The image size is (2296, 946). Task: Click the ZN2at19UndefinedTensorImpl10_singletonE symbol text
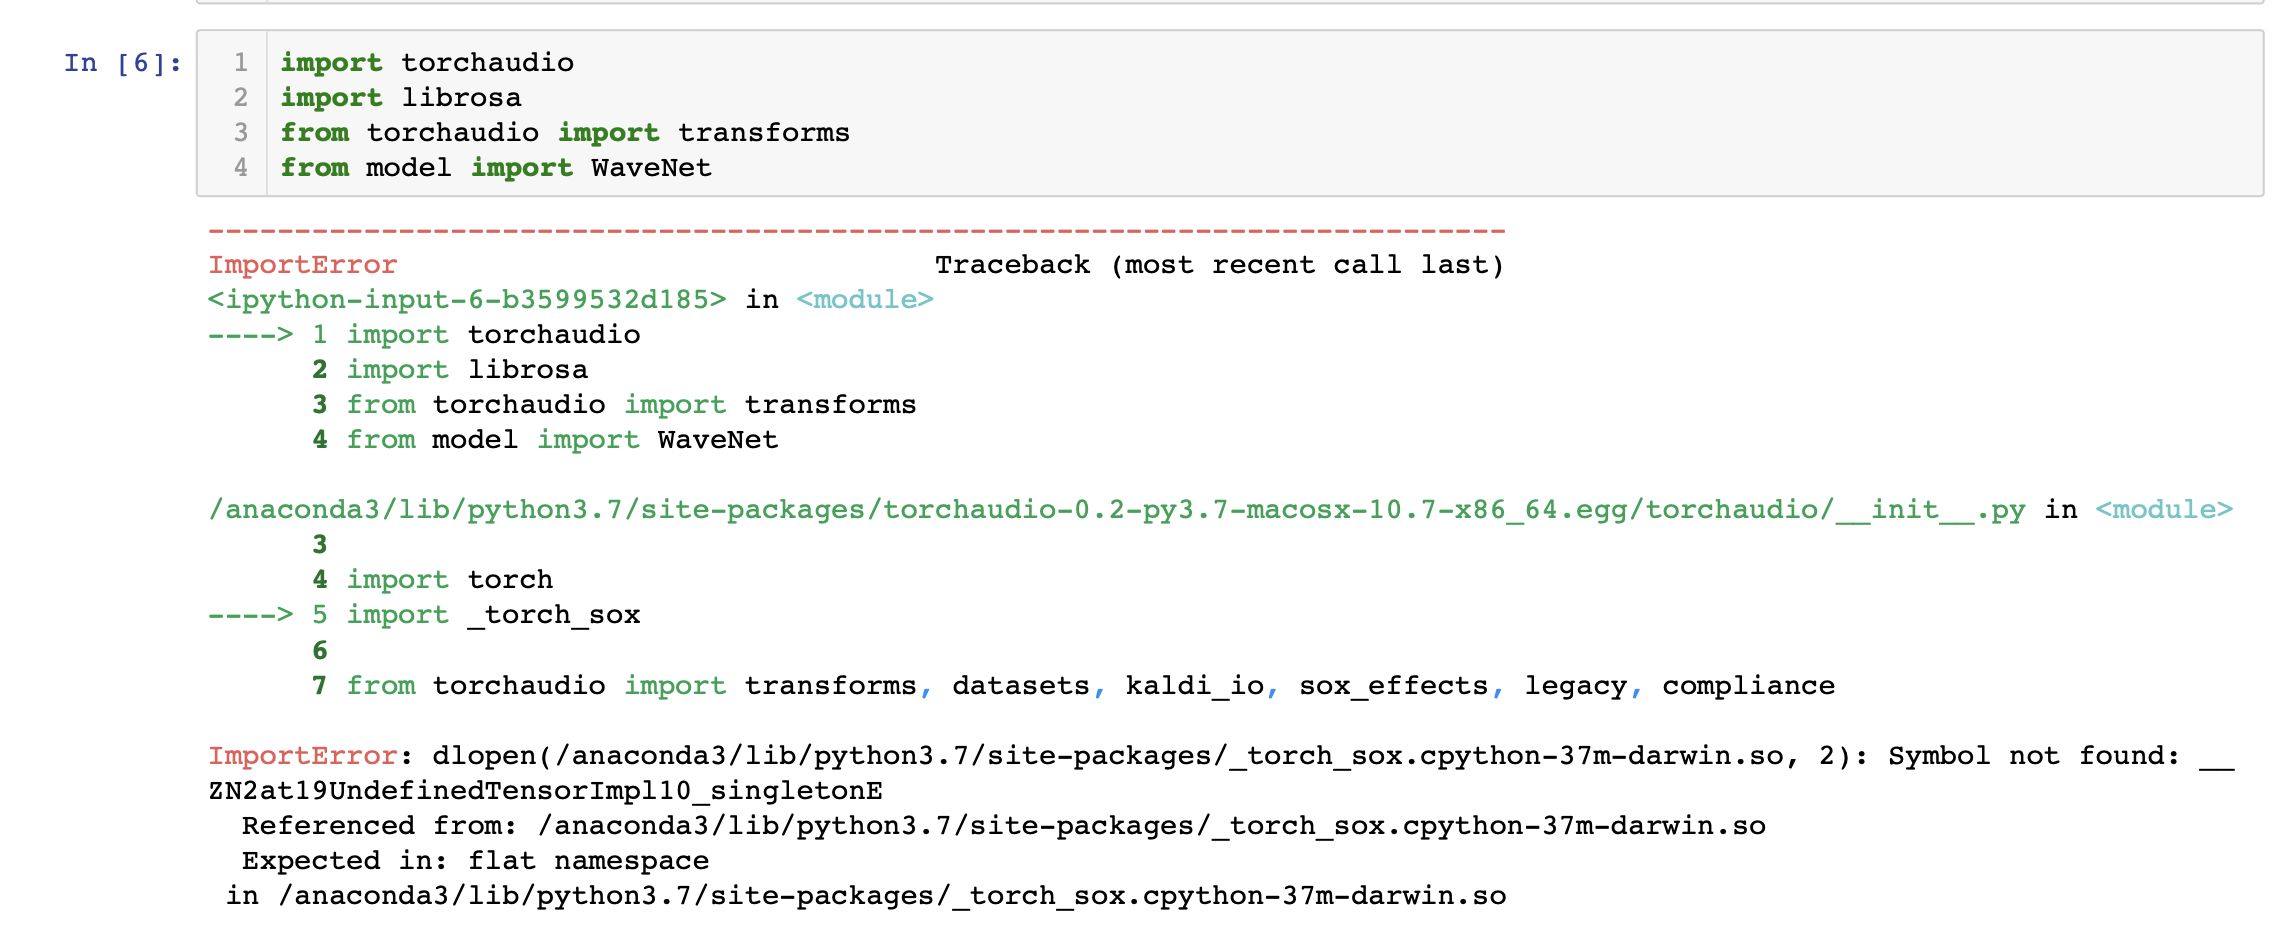pyautogui.click(x=545, y=791)
